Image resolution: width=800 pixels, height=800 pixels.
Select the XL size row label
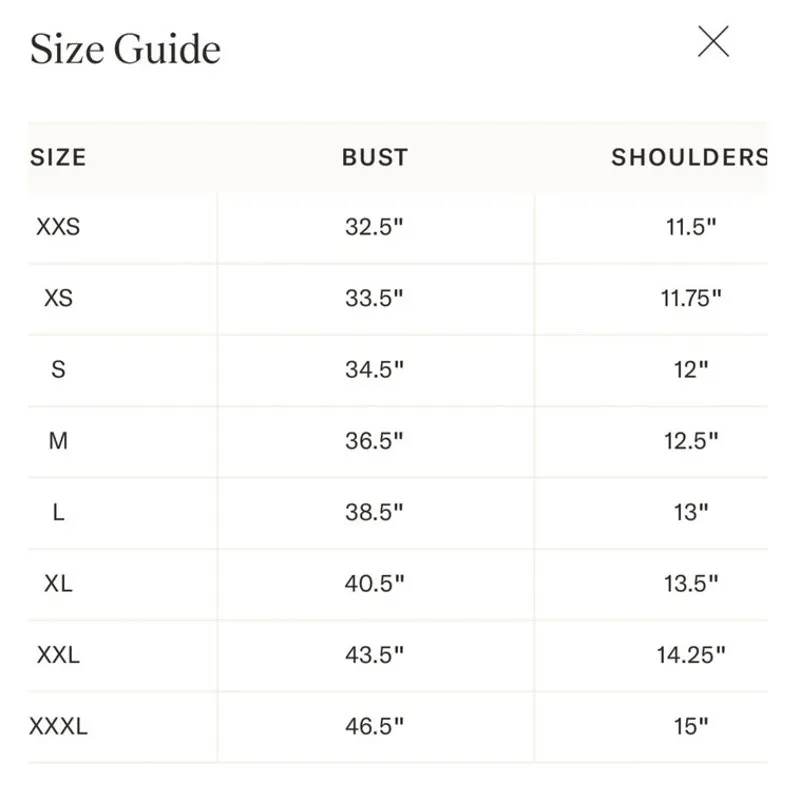(58, 583)
